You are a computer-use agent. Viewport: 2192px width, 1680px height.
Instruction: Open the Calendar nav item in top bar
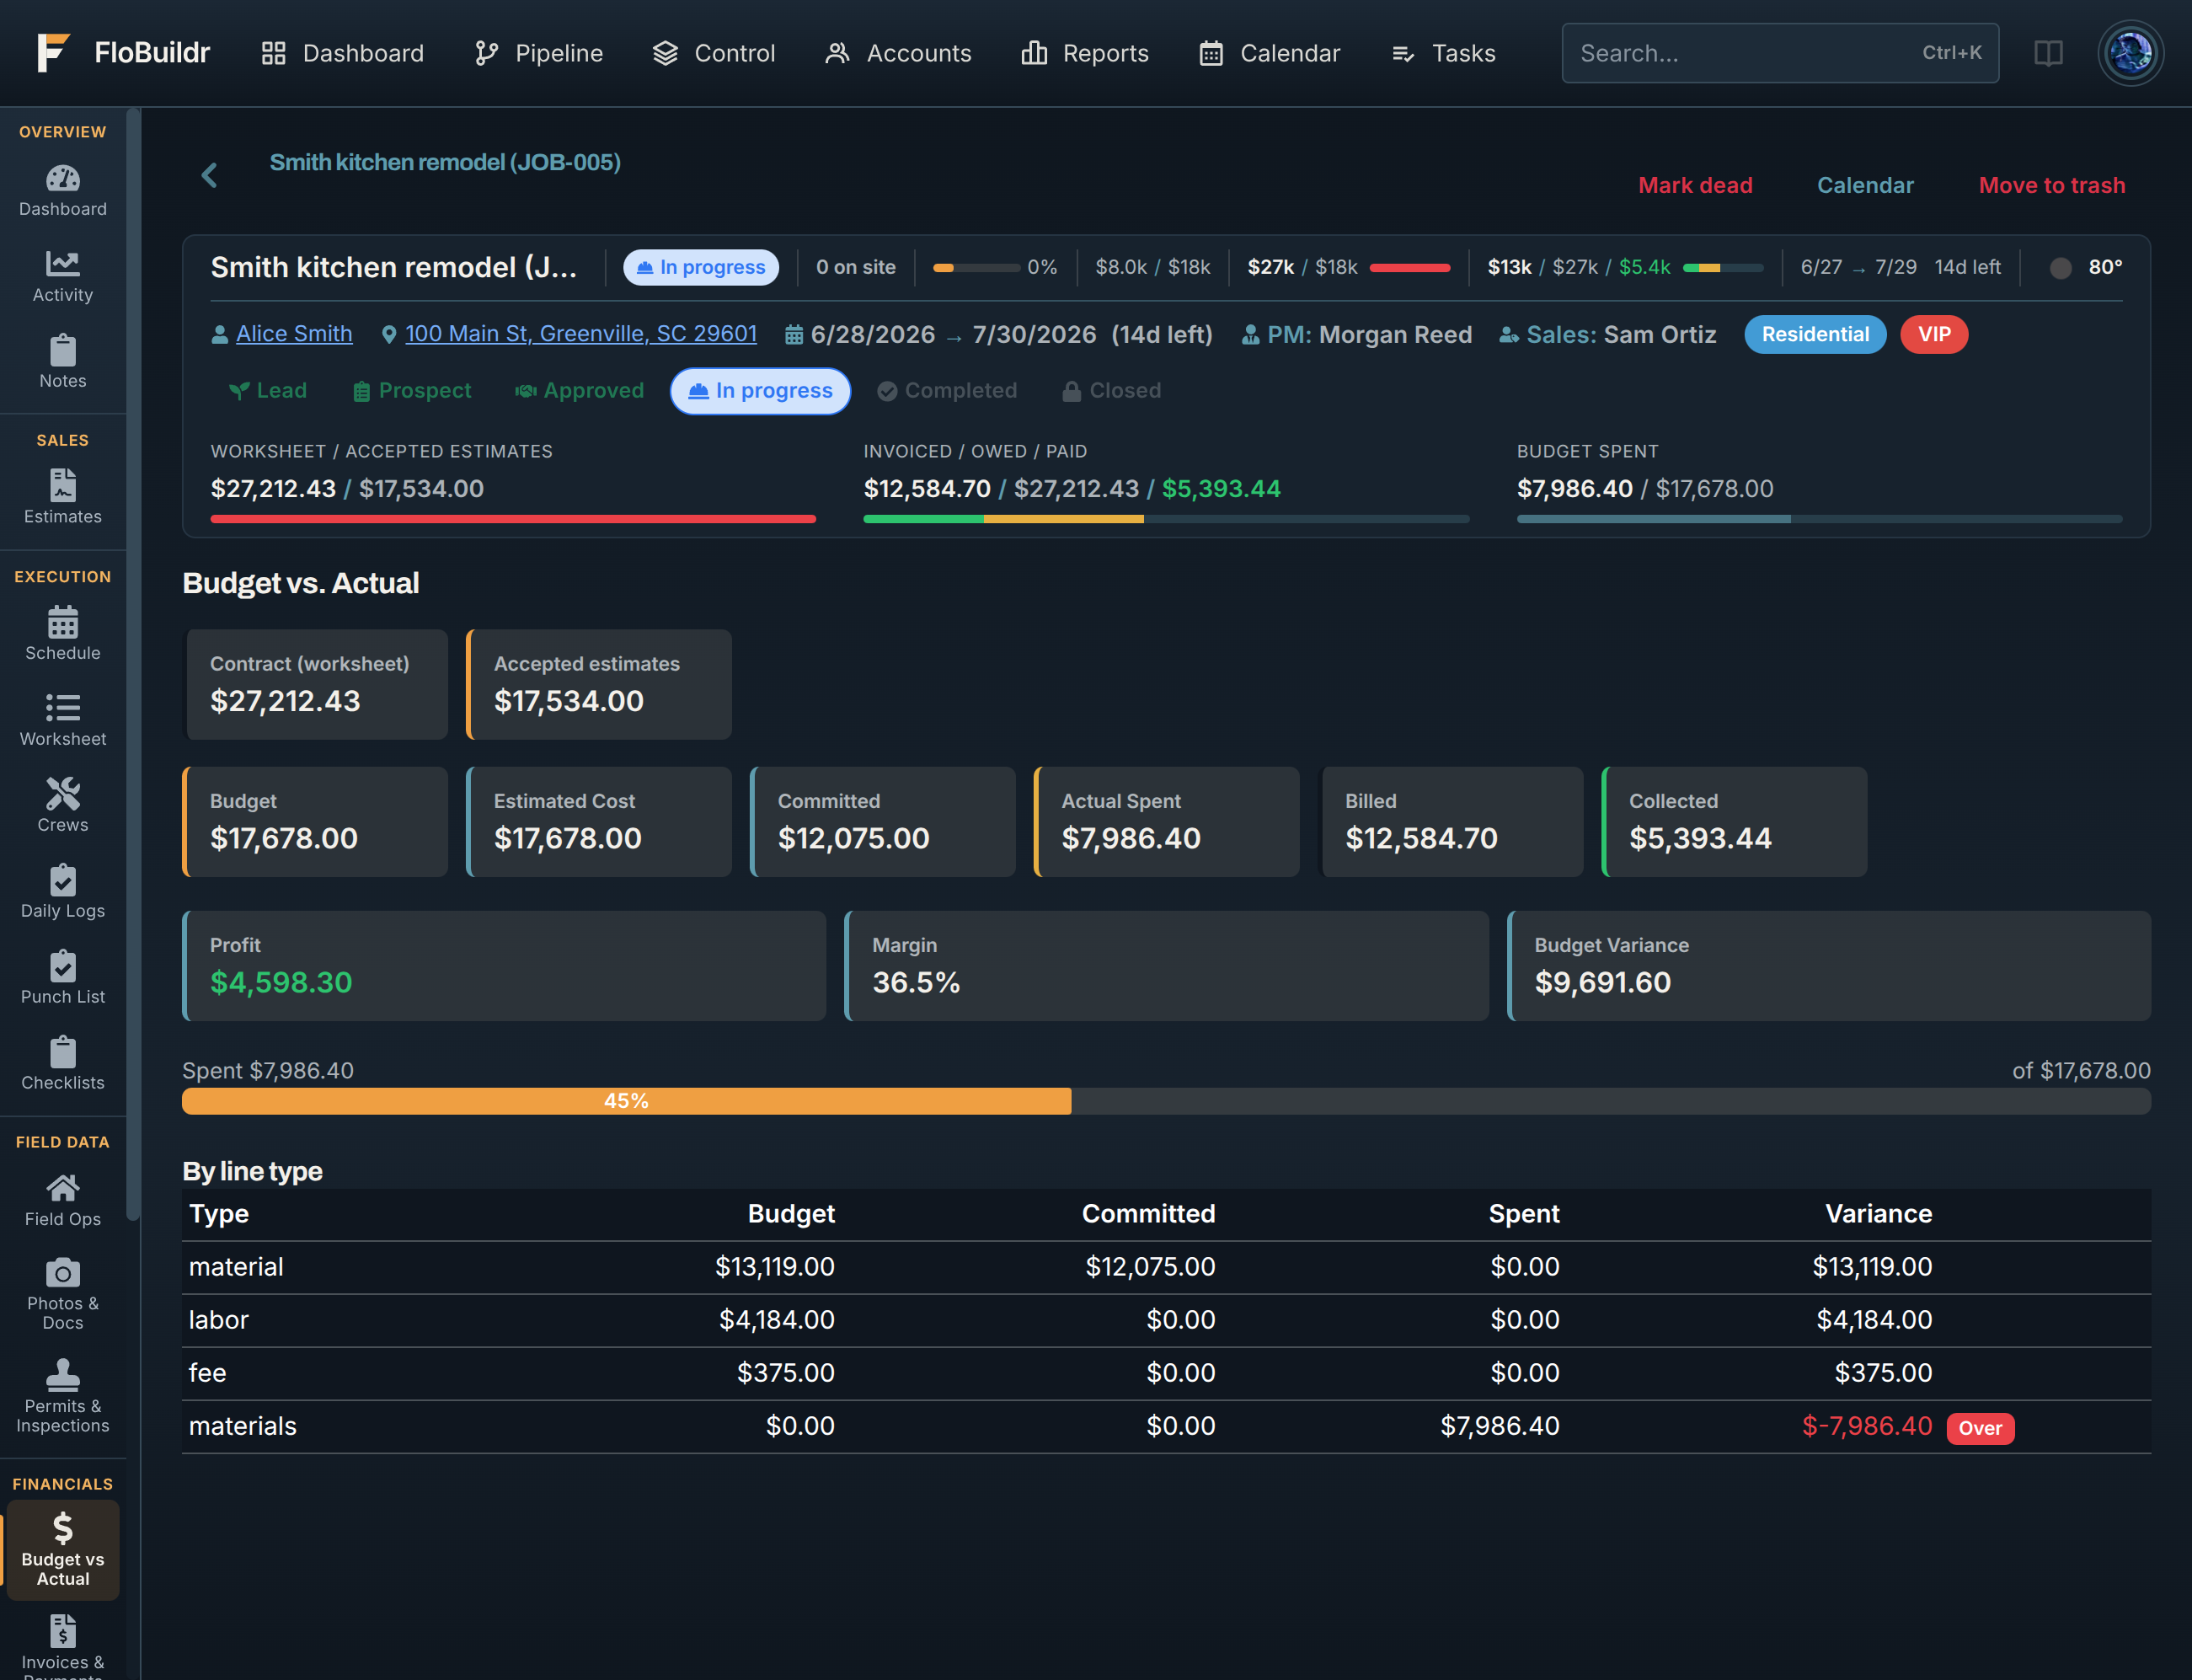(1269, 53)
